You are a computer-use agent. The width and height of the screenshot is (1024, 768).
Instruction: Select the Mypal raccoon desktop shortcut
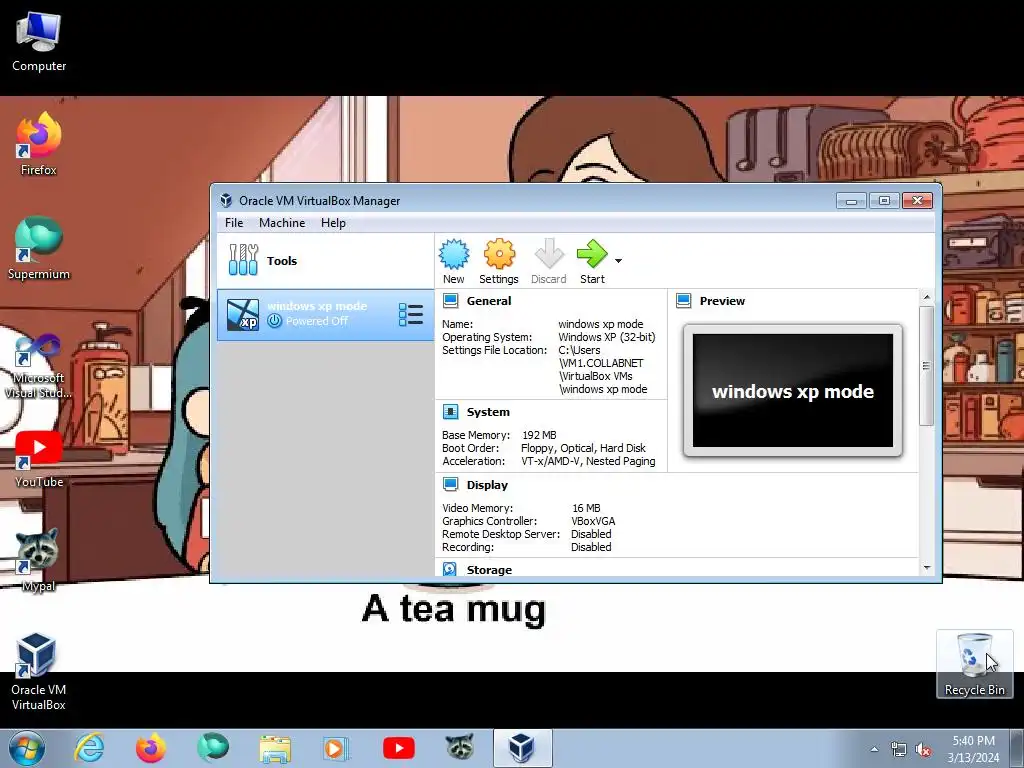pyautogui.click(x=39, y=560)
